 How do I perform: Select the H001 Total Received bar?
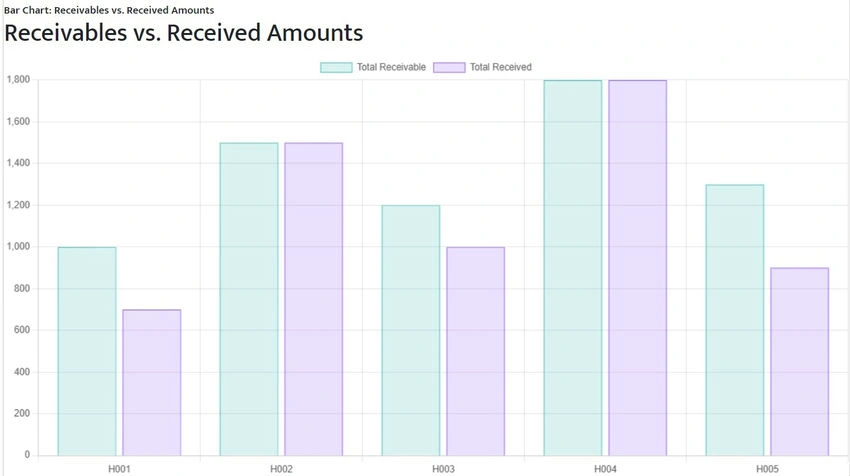pyautogui.click(x=152, y=382)
